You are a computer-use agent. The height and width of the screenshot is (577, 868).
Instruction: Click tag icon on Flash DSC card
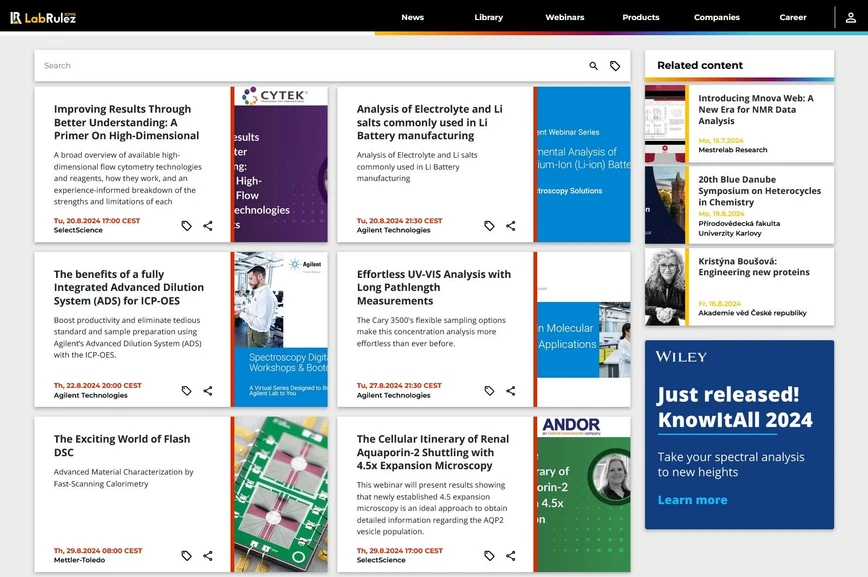pos(187,555)
